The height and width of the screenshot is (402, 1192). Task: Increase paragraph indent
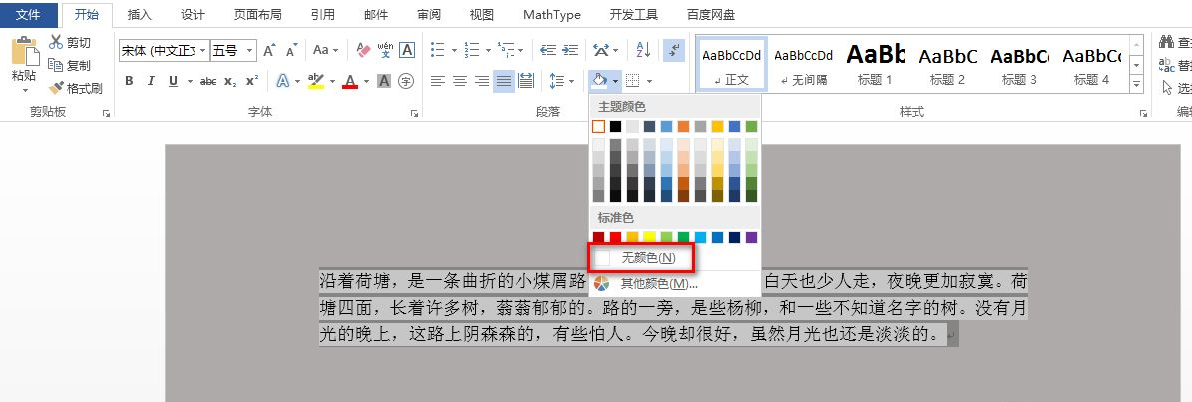pyautogui.click(x=570, y=50)
